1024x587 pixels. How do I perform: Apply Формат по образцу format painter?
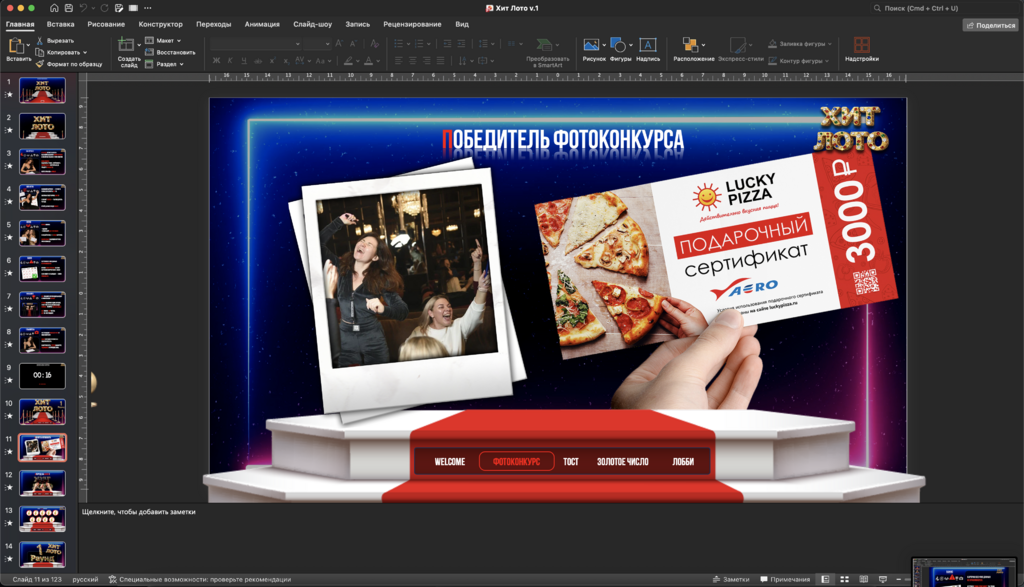pyautogui.click(x=69, y=64)
